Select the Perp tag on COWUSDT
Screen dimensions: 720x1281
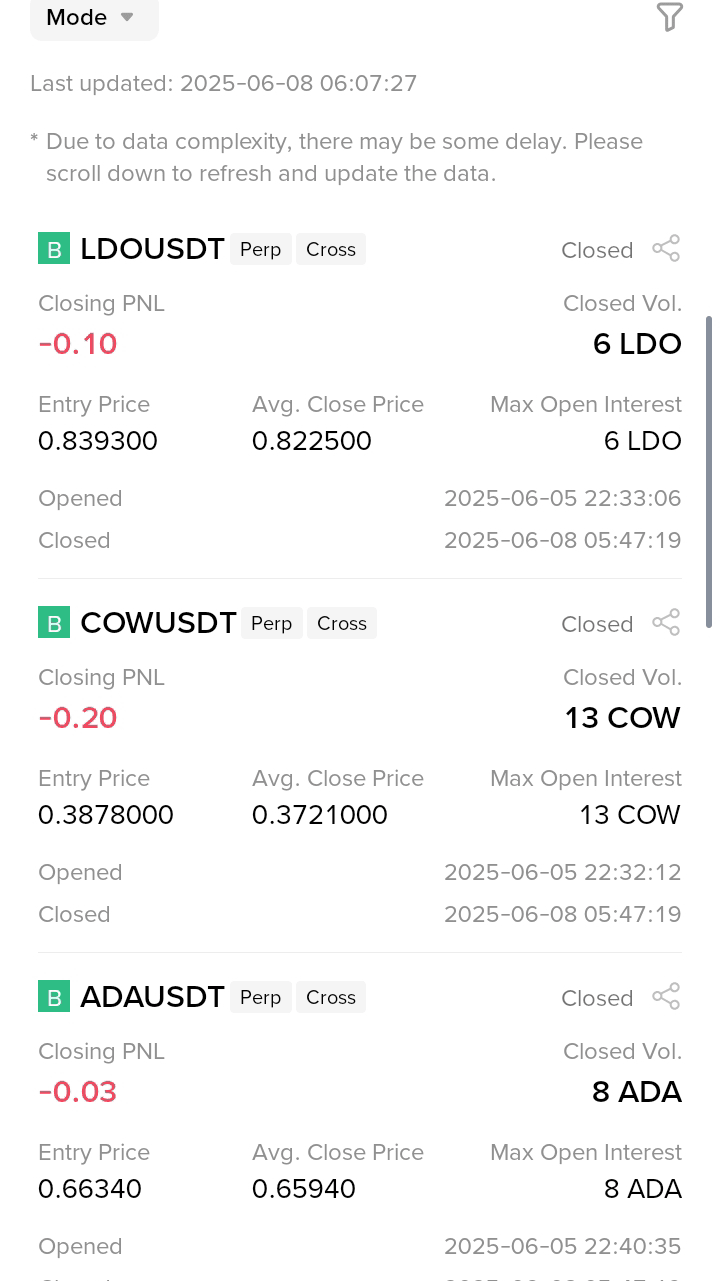pos(272,623)
